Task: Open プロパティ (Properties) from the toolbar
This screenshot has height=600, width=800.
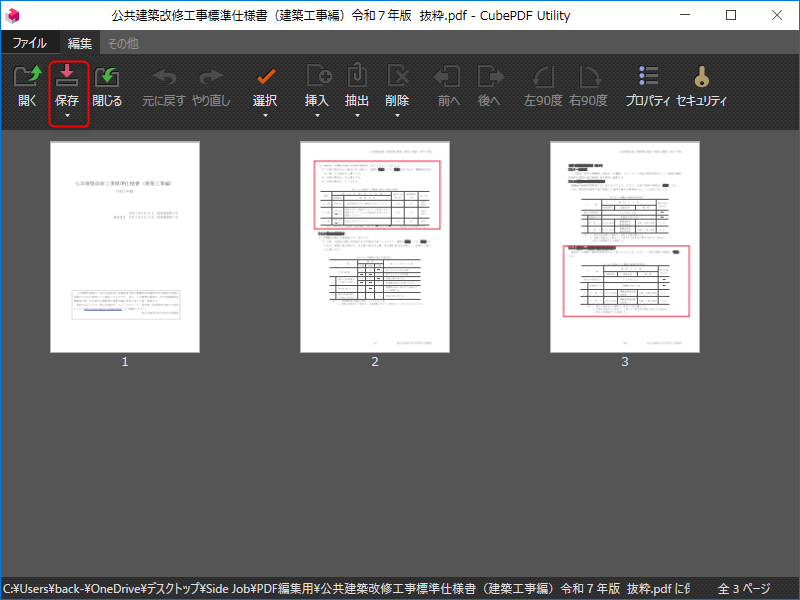Action: coord(648,78)
